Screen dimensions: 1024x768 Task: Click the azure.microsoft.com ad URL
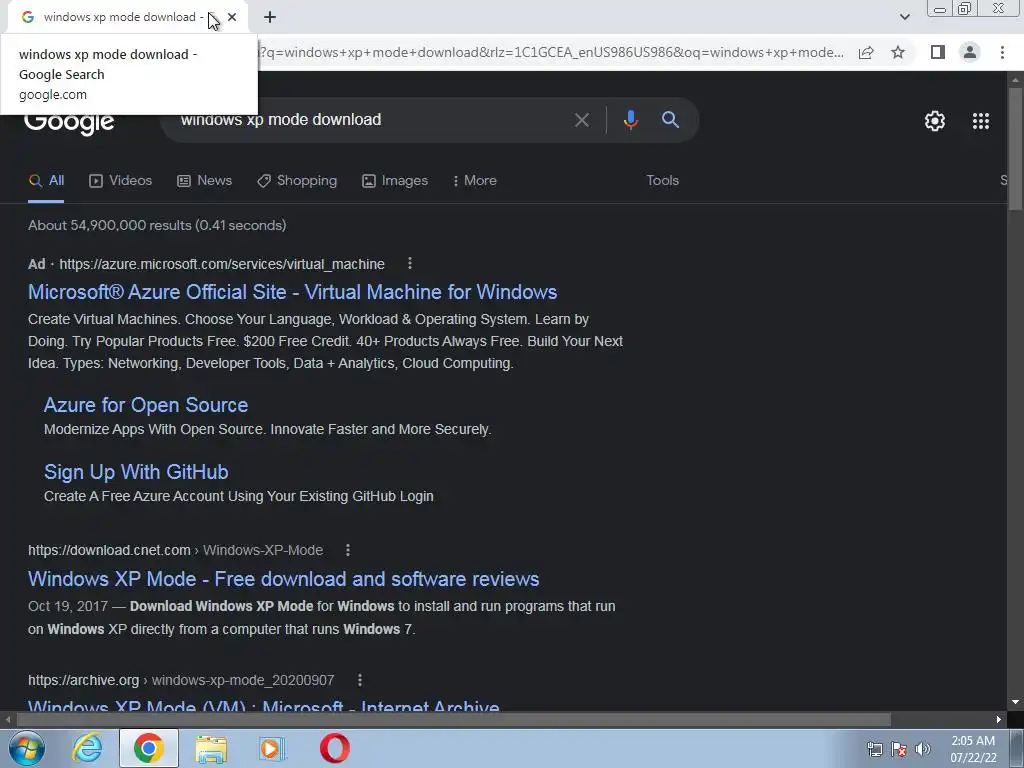pos(222,264)
